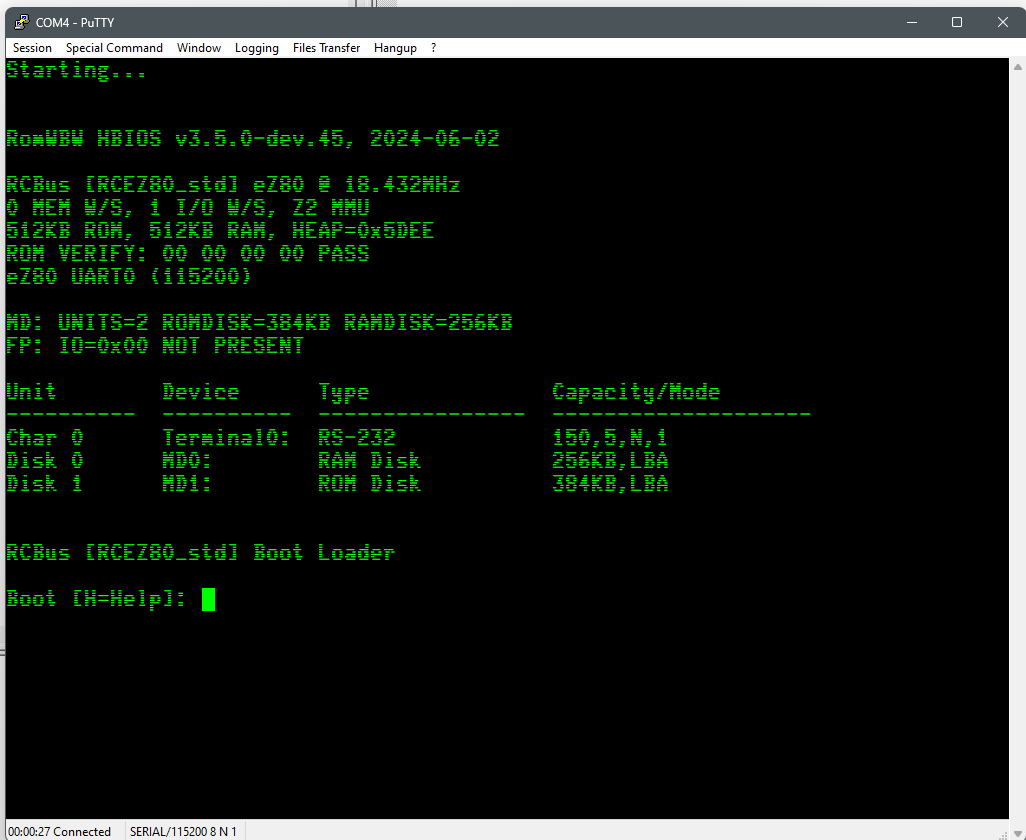Image resolution: width=1026 pixels, height=840 pixels.
Task: Click '150,5,N,1' capacity cell
Action: pos(610,438)
